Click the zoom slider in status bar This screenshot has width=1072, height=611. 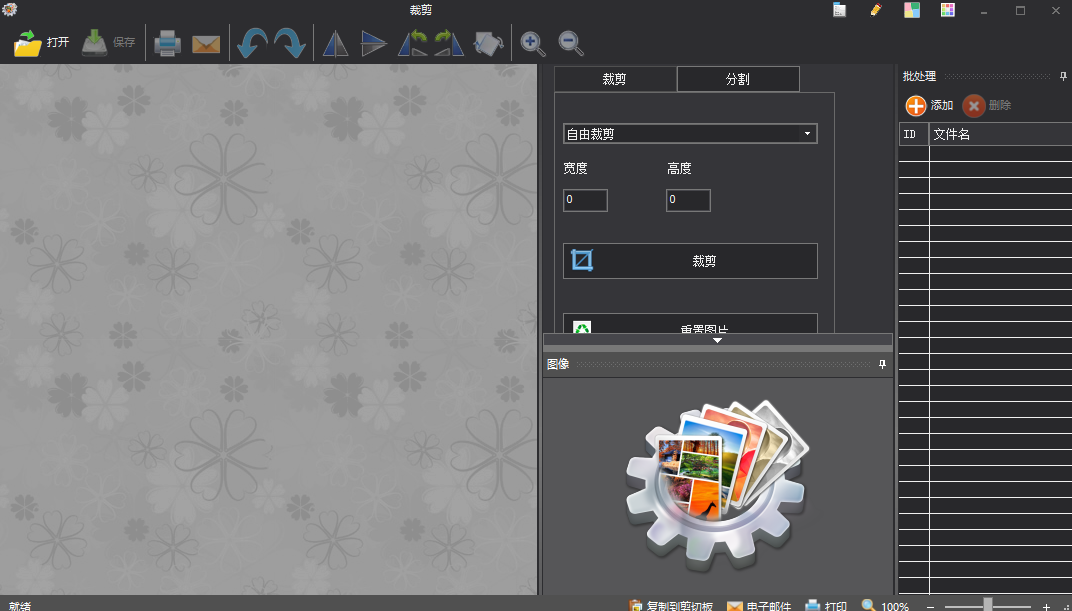pos(988,605)
